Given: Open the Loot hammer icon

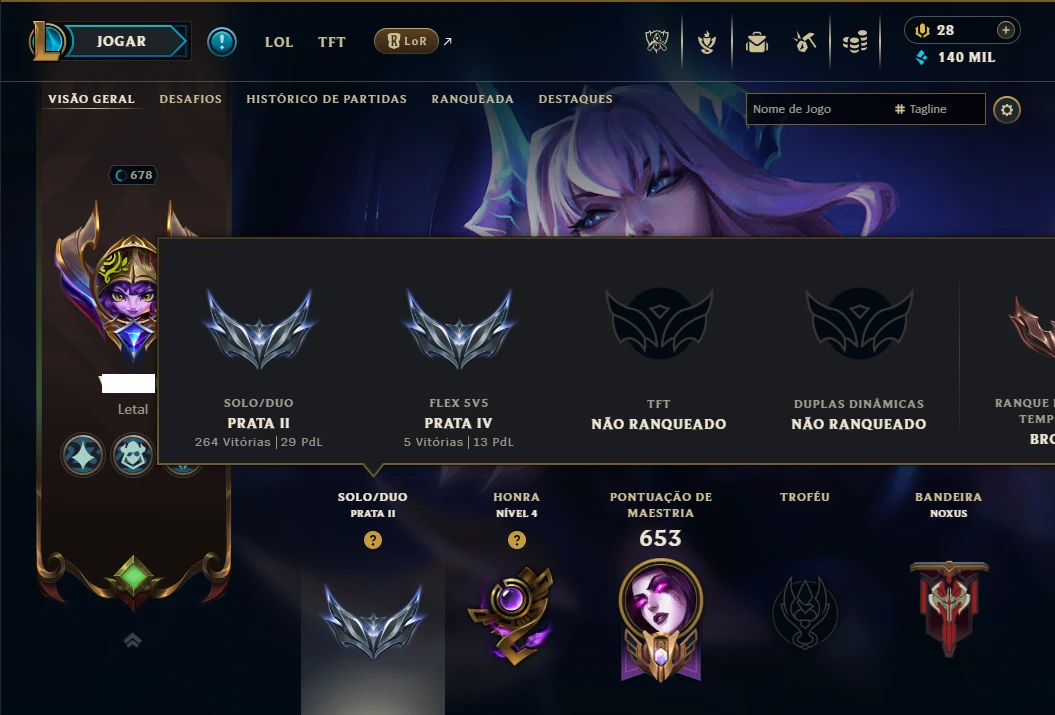Looking at the screenshot, I should tap(805, 42).
